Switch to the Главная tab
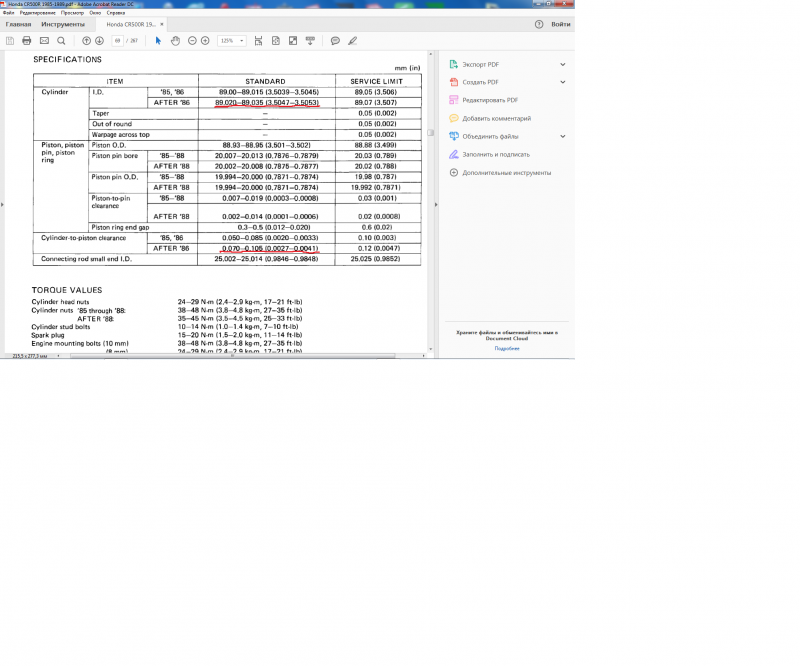Image resolution: width=800 pixels, height=666 pixels. [x=18, y=24]
